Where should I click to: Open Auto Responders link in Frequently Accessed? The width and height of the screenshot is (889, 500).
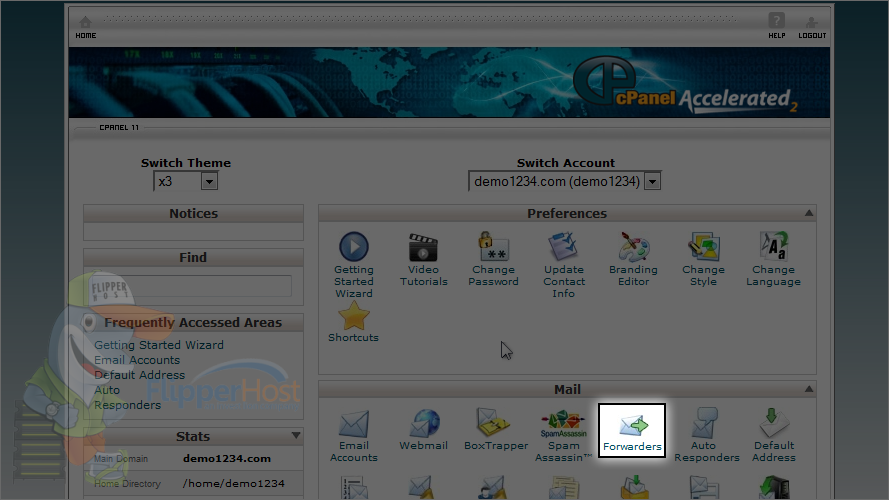(x=128, y=397)
